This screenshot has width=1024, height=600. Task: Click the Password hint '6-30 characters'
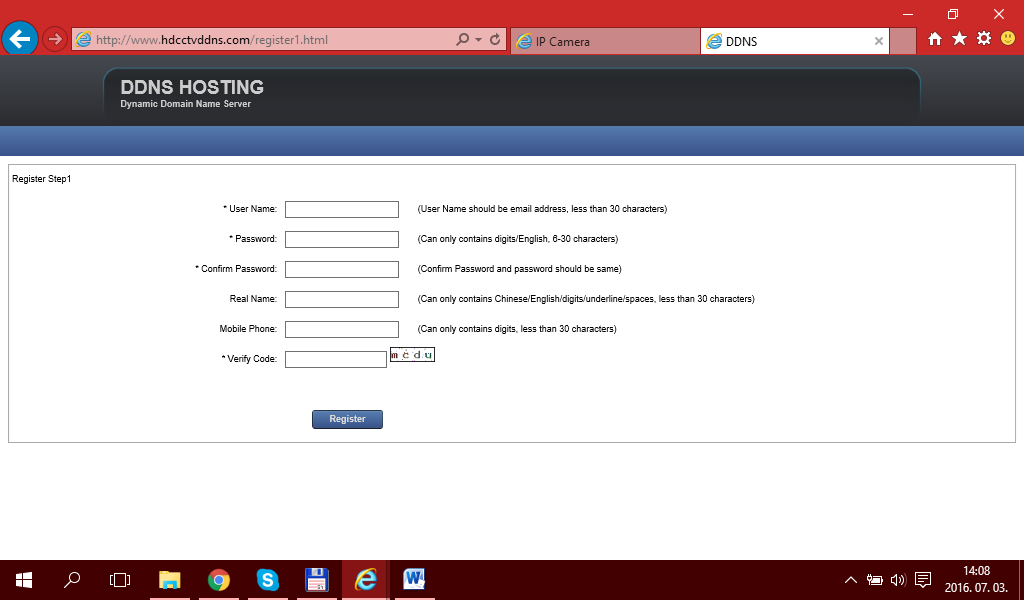click(518, 239)
